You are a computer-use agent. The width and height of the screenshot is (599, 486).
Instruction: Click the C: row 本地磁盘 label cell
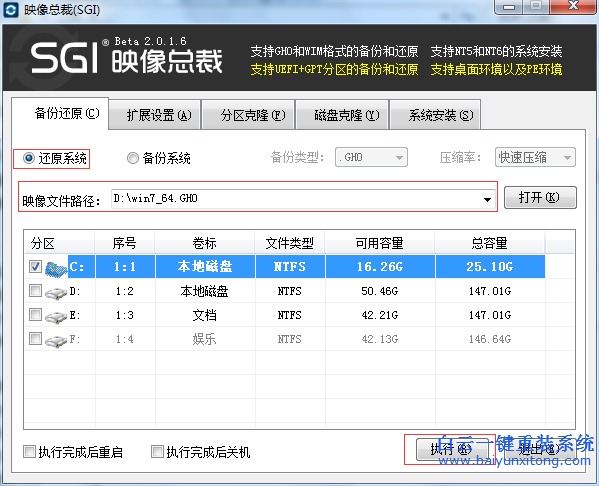point(205,267)
